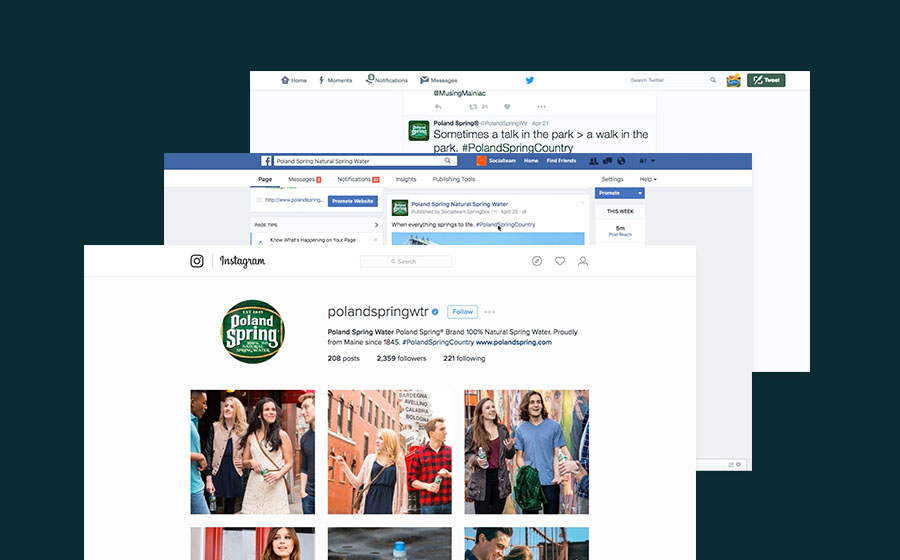Open the three-dot options next to Follow
The width and height of the screenshot is (900, 560).
pos(489,312)
